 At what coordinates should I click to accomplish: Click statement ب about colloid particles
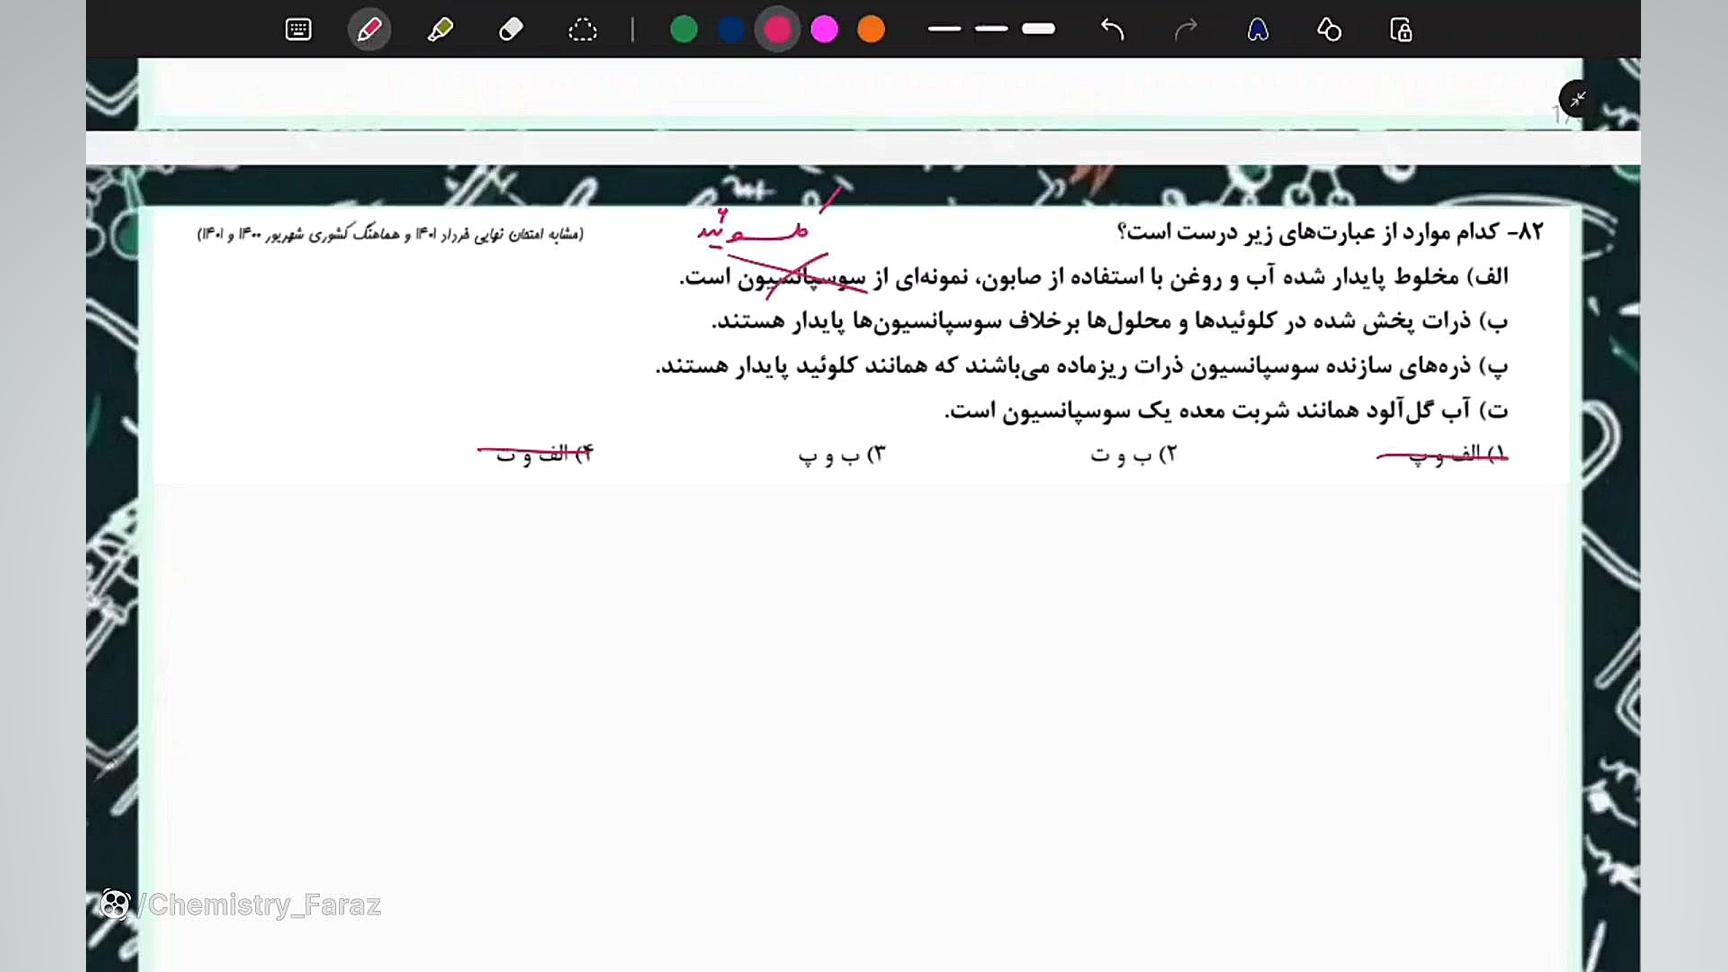1109,321
